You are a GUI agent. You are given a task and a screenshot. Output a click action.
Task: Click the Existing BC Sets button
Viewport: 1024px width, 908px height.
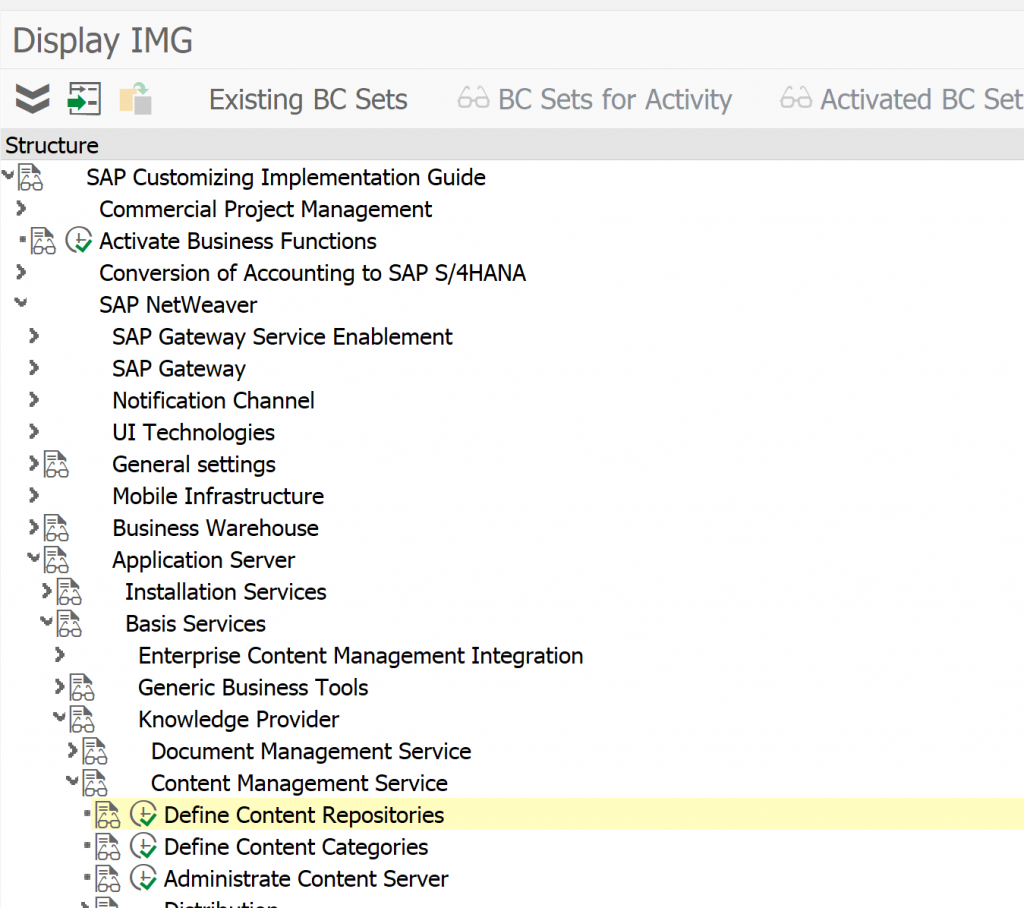308,100
